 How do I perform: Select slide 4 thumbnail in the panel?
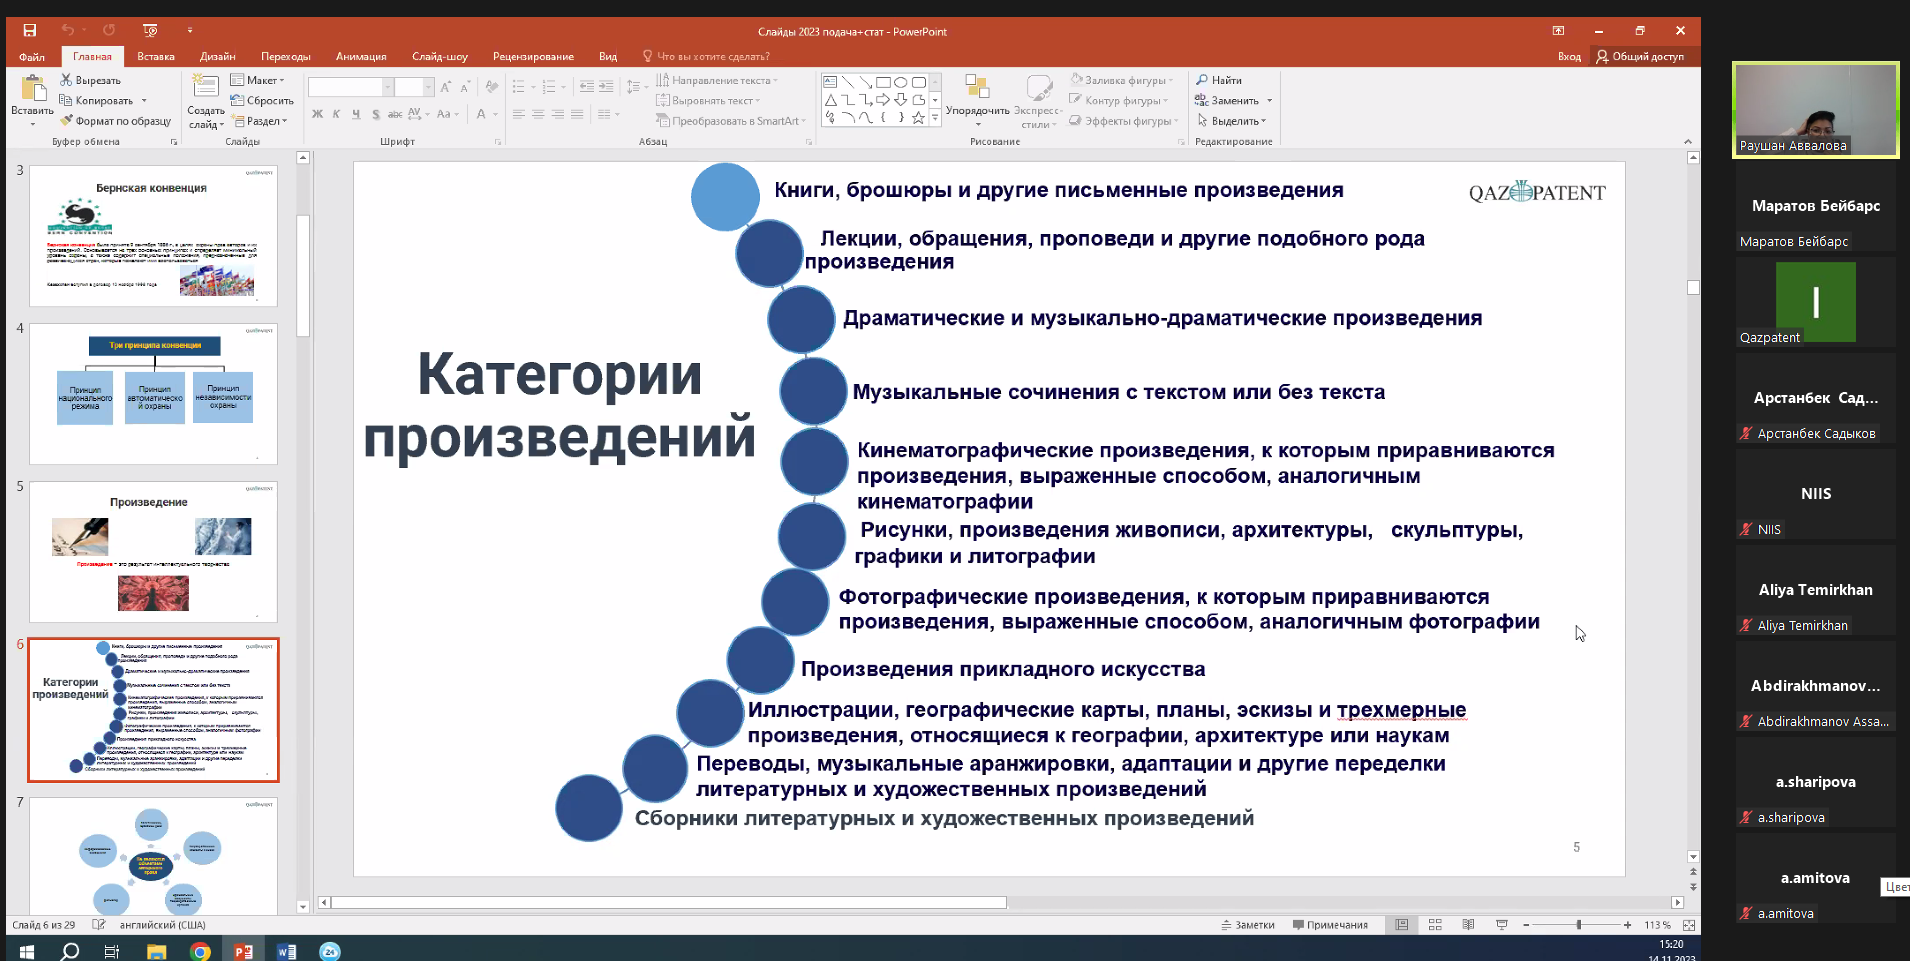coord(153,393)
